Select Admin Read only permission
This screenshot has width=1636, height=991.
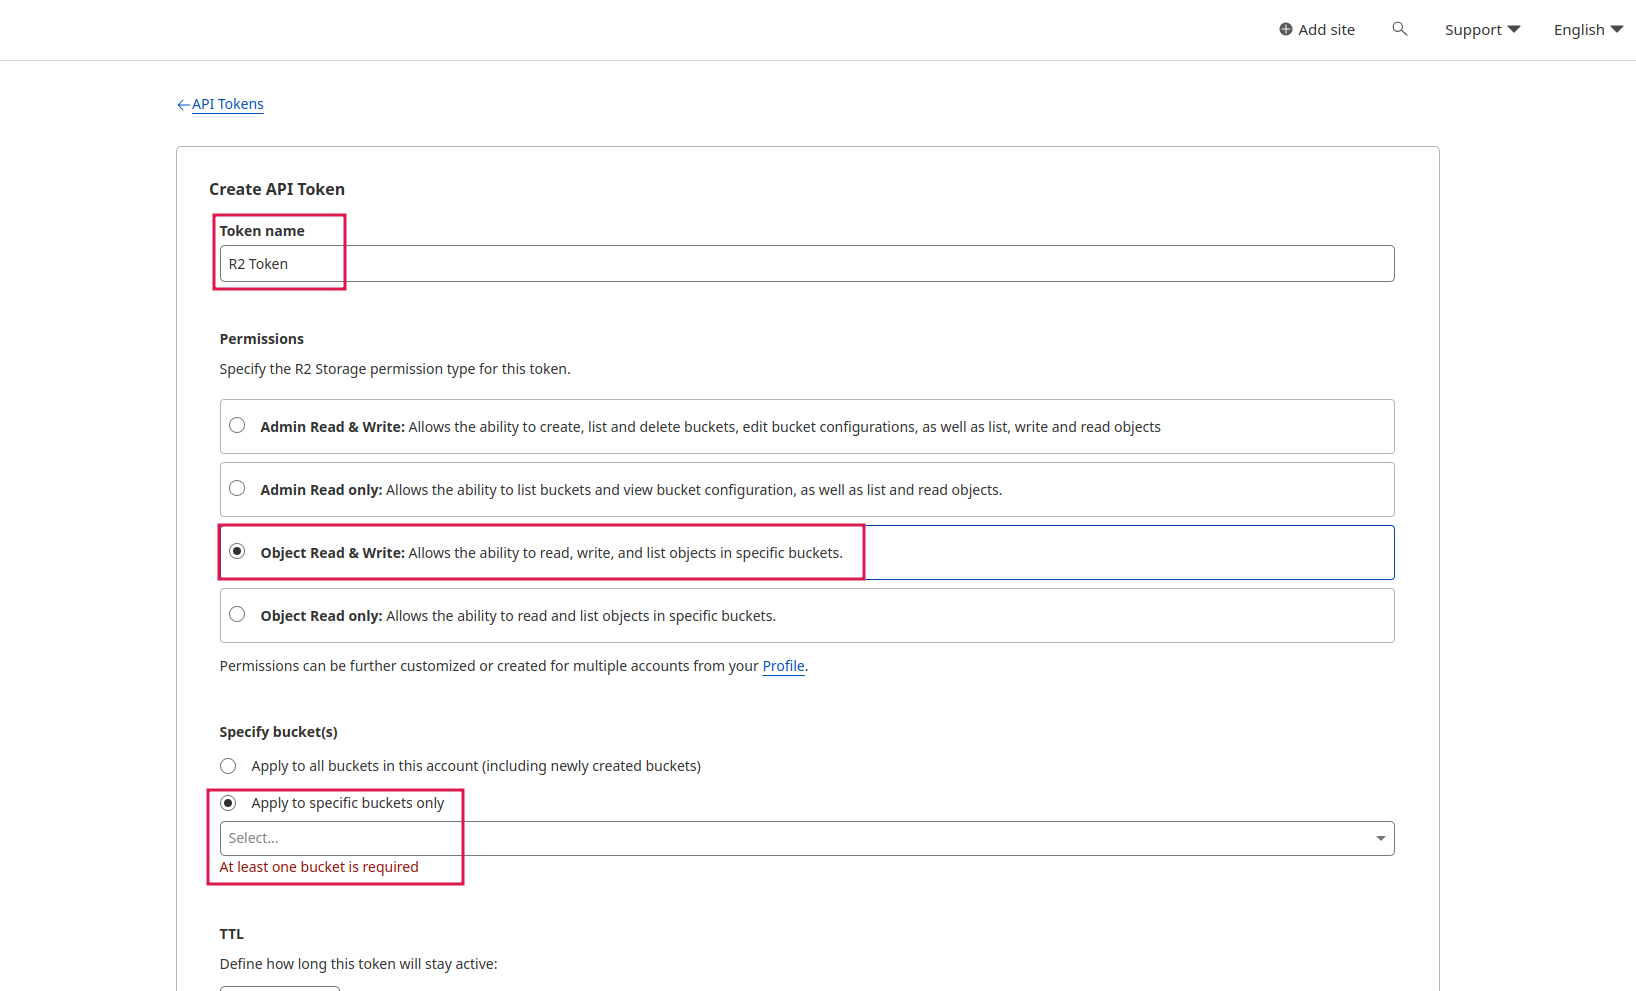(237, 488)
